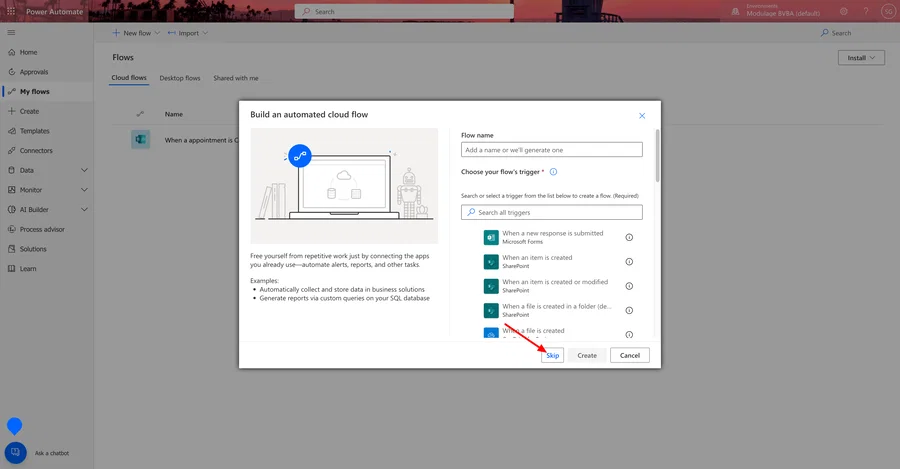The width and height of the screenshot is (900, 469).
Task: Show info for When a new response is submitted
Action: (x=629, y=238)
